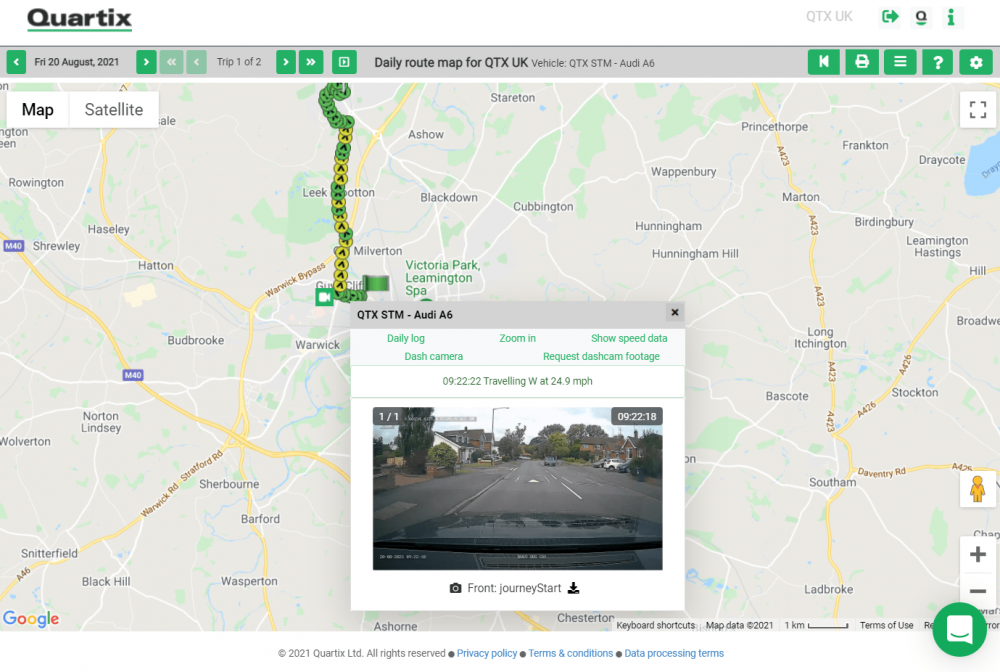The height and width of the screenshot is (672, 1000).
Task: Open the user account icon
Action: click(x=921, y=17)
